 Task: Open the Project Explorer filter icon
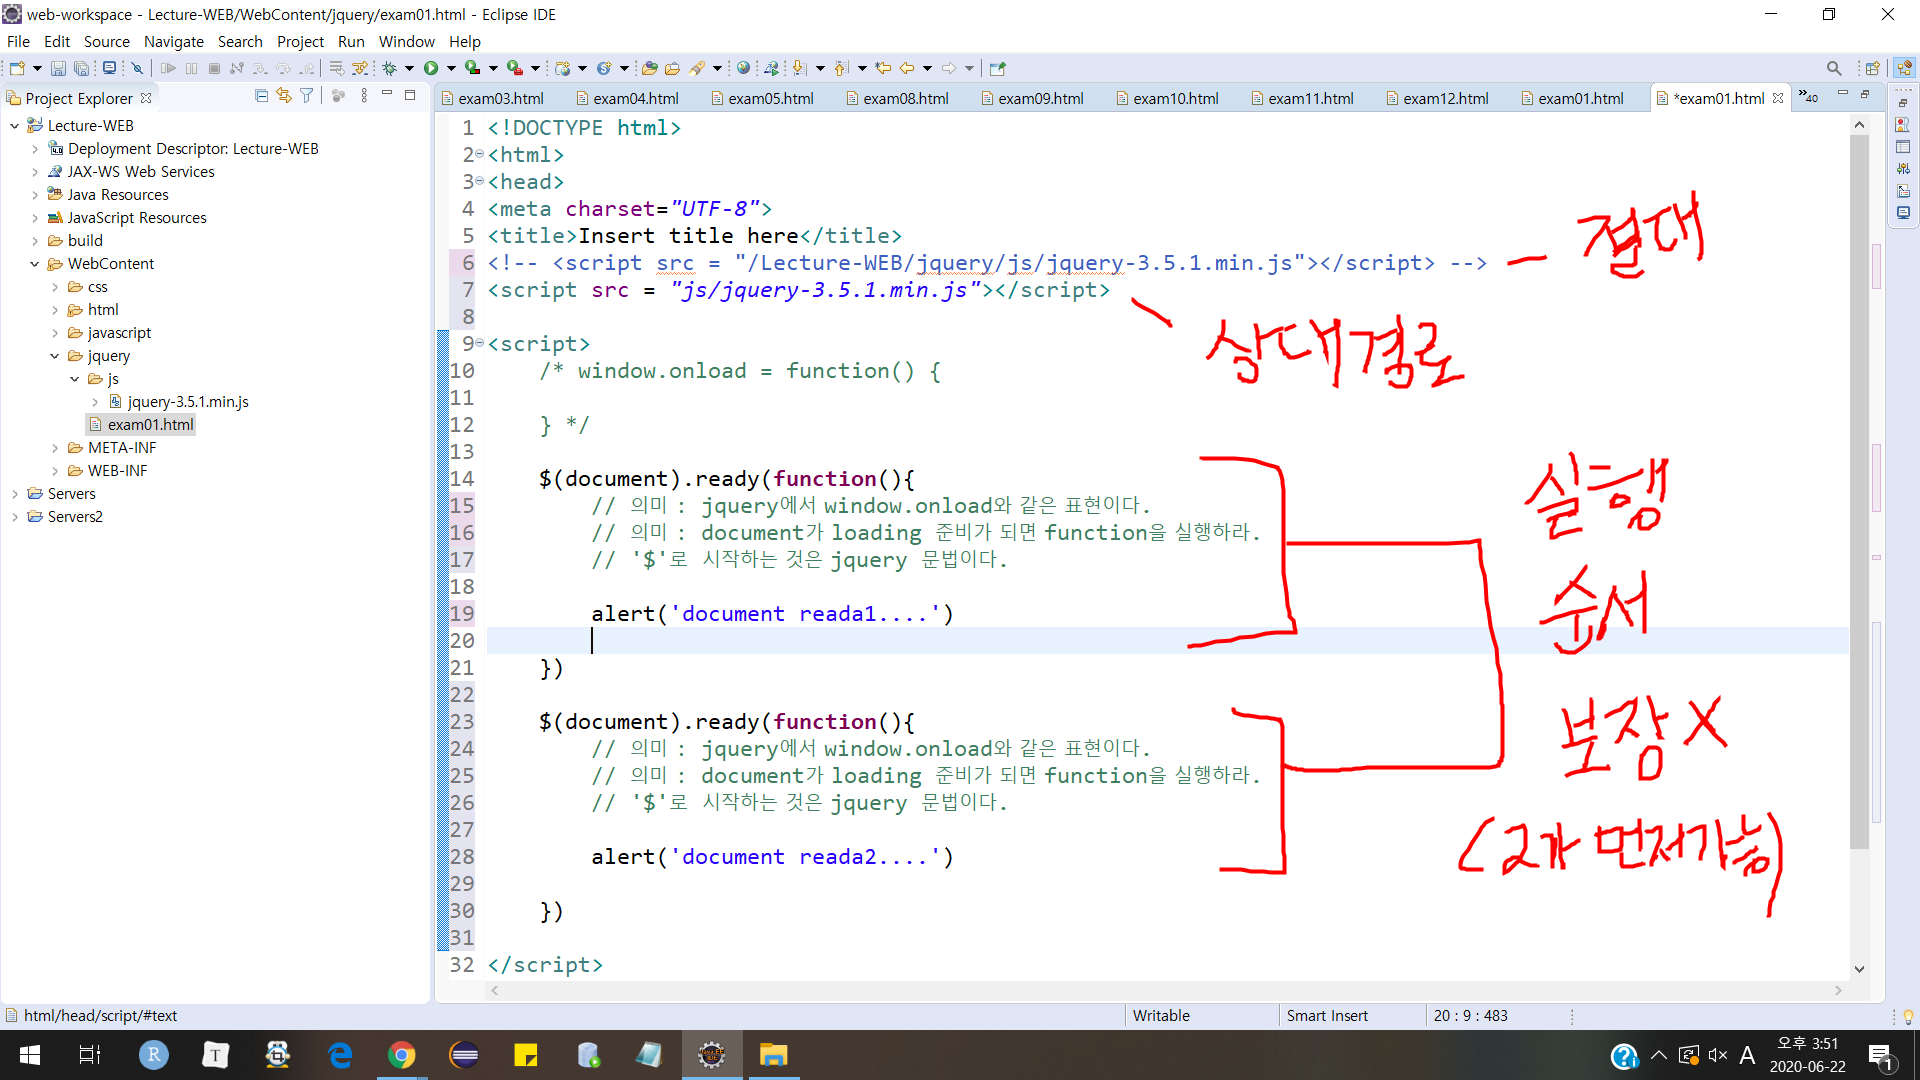pos(307,96)
